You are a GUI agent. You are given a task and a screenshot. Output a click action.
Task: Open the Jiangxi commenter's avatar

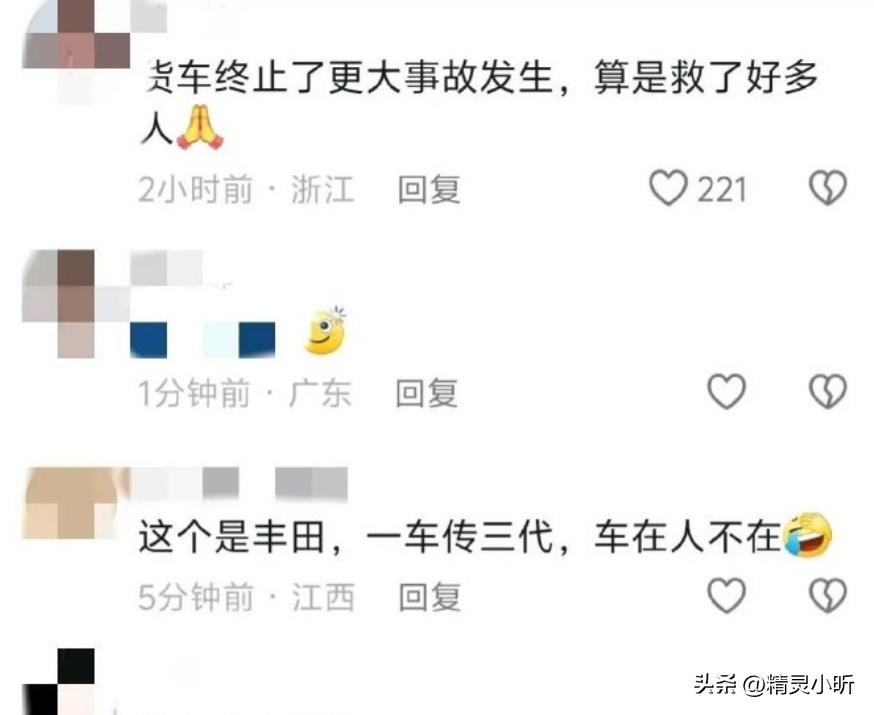click(76, 503)
